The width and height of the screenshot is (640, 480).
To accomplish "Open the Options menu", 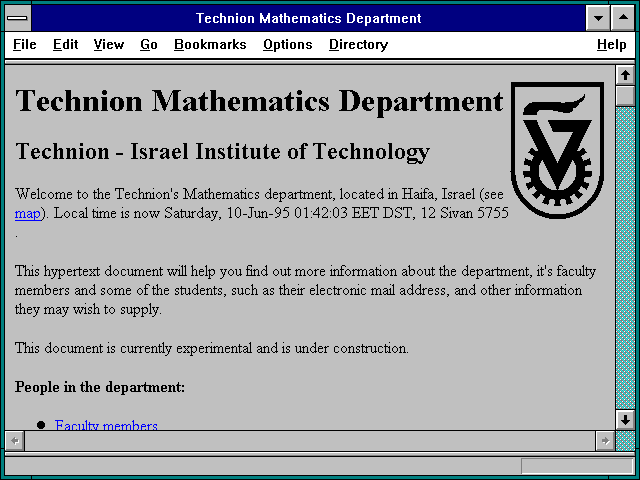I will [x=288, y=44].
